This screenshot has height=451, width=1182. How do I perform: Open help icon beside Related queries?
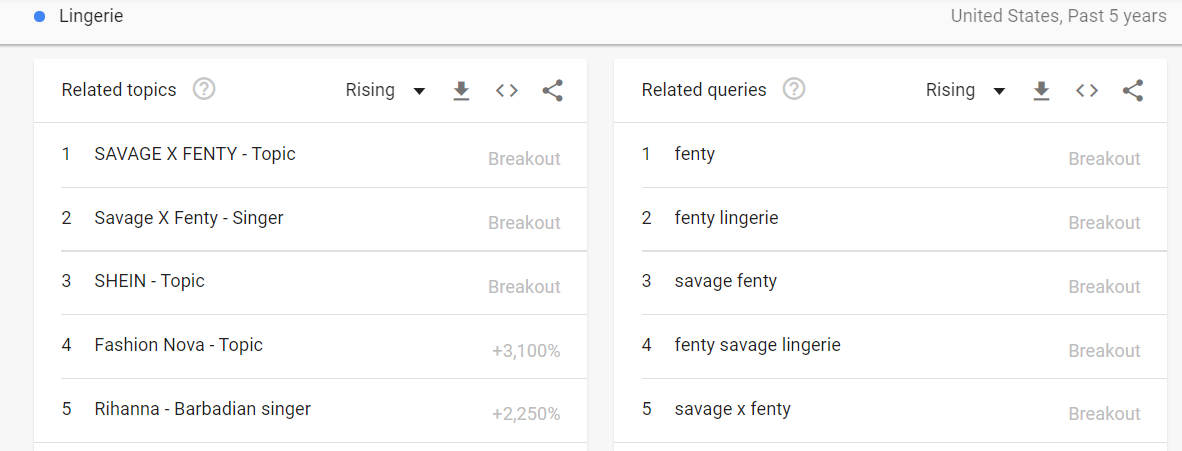[794, 90]
